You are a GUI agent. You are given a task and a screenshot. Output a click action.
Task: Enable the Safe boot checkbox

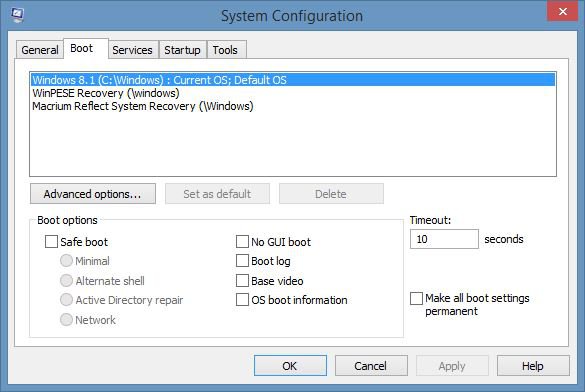point(51,242)
